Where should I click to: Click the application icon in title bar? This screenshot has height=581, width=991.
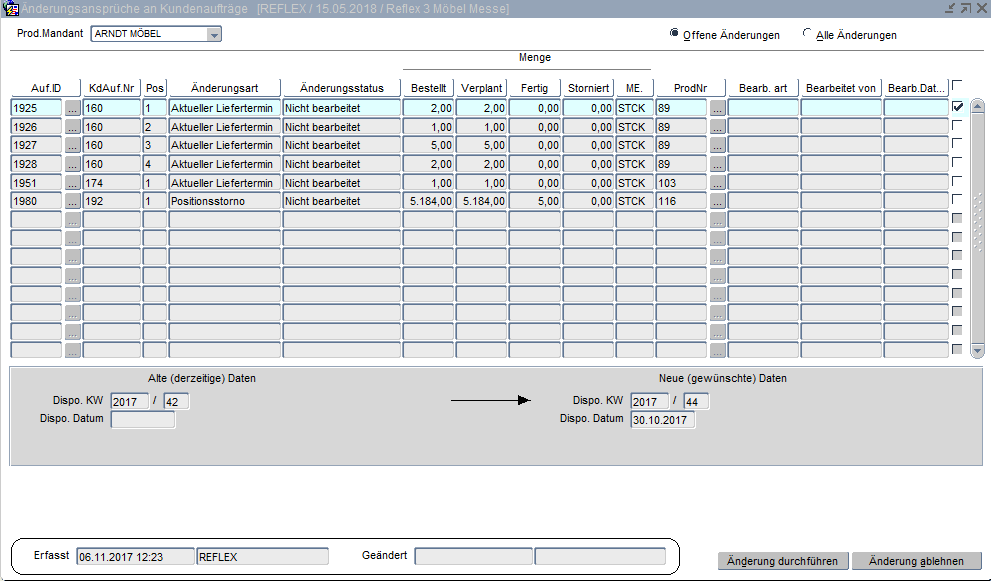[9, 9]
